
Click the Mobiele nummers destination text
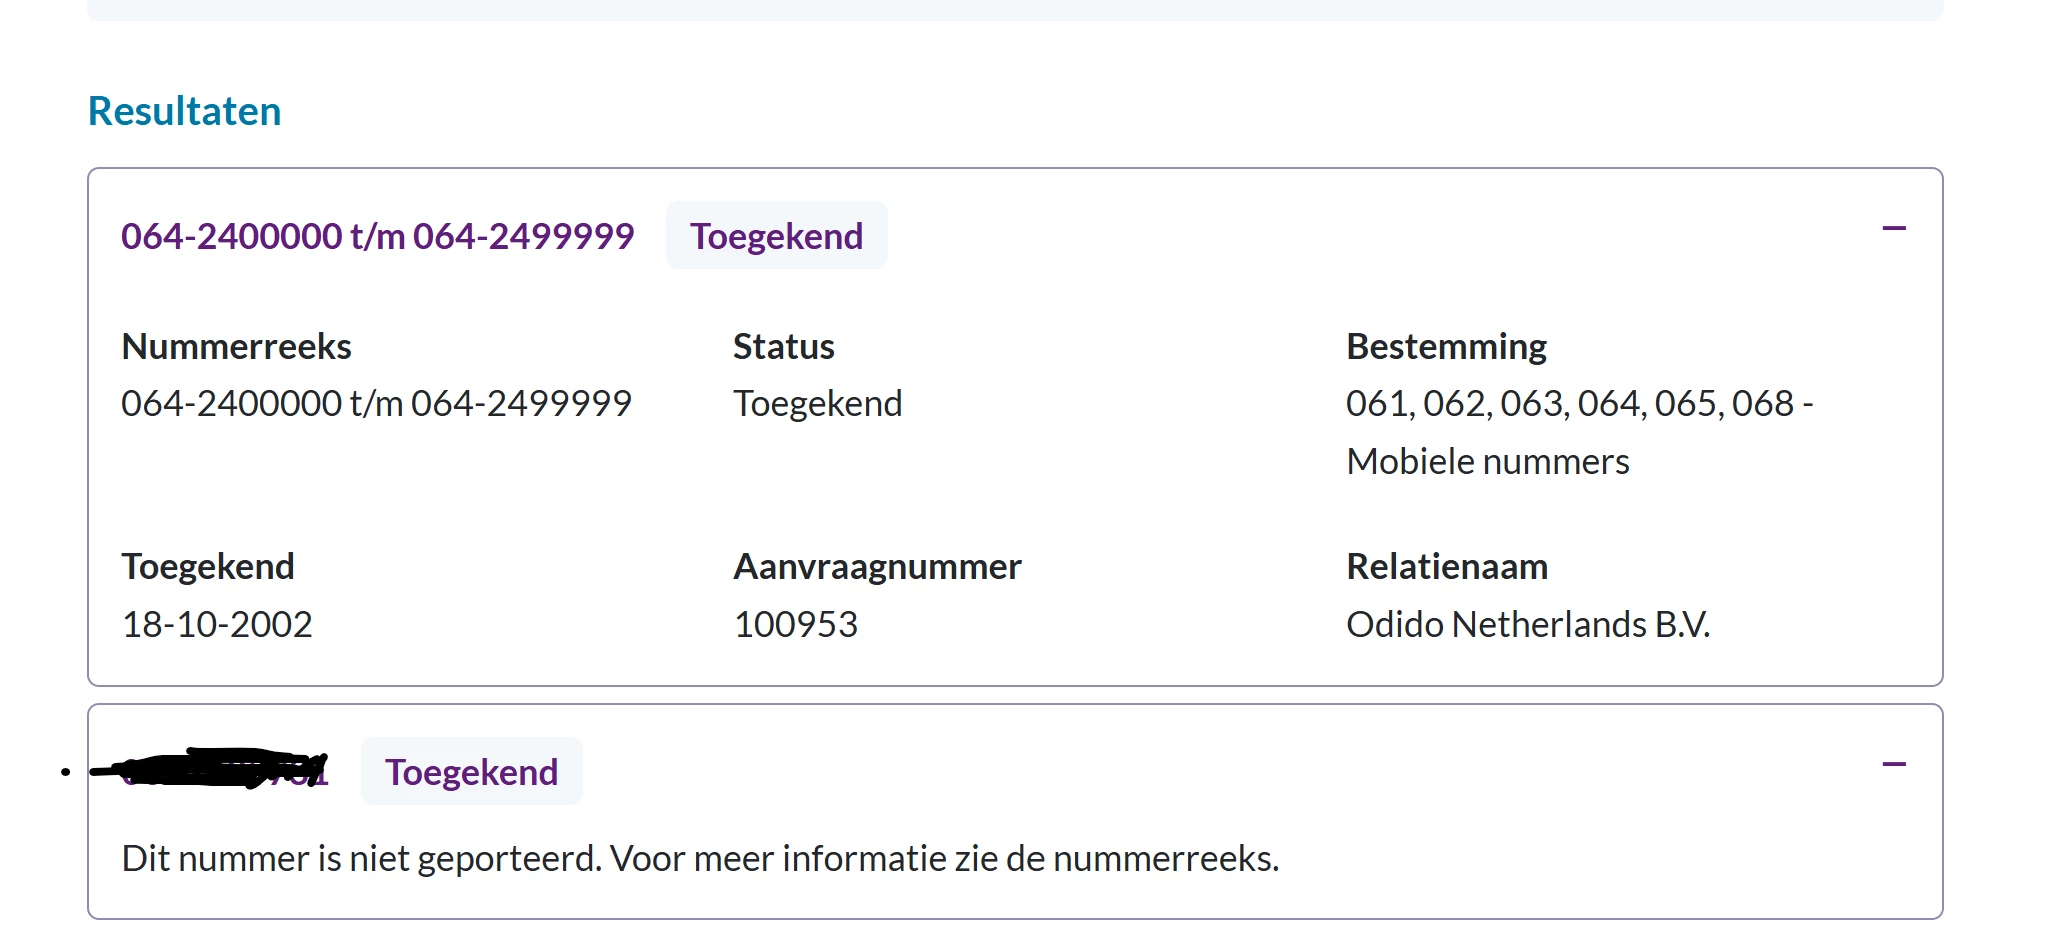click(x=1487, y=462)
